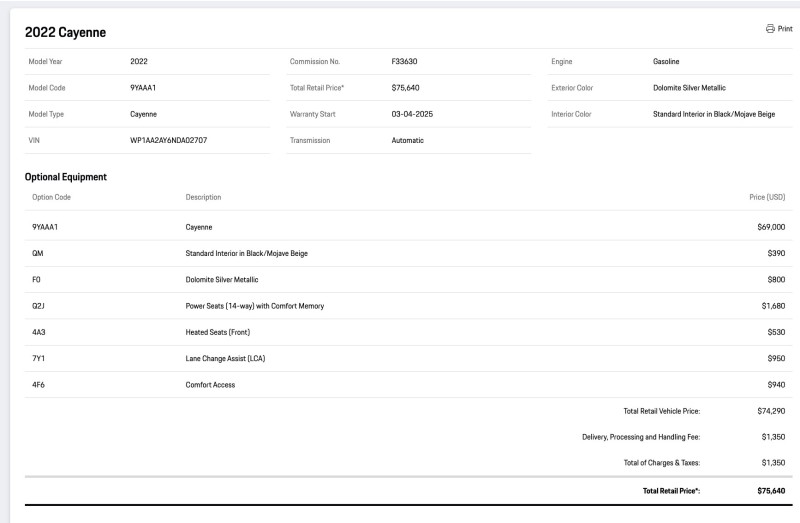Screen dimensions: 800x523
Task: Select interior color value in summary section
Action: [714, 114]
